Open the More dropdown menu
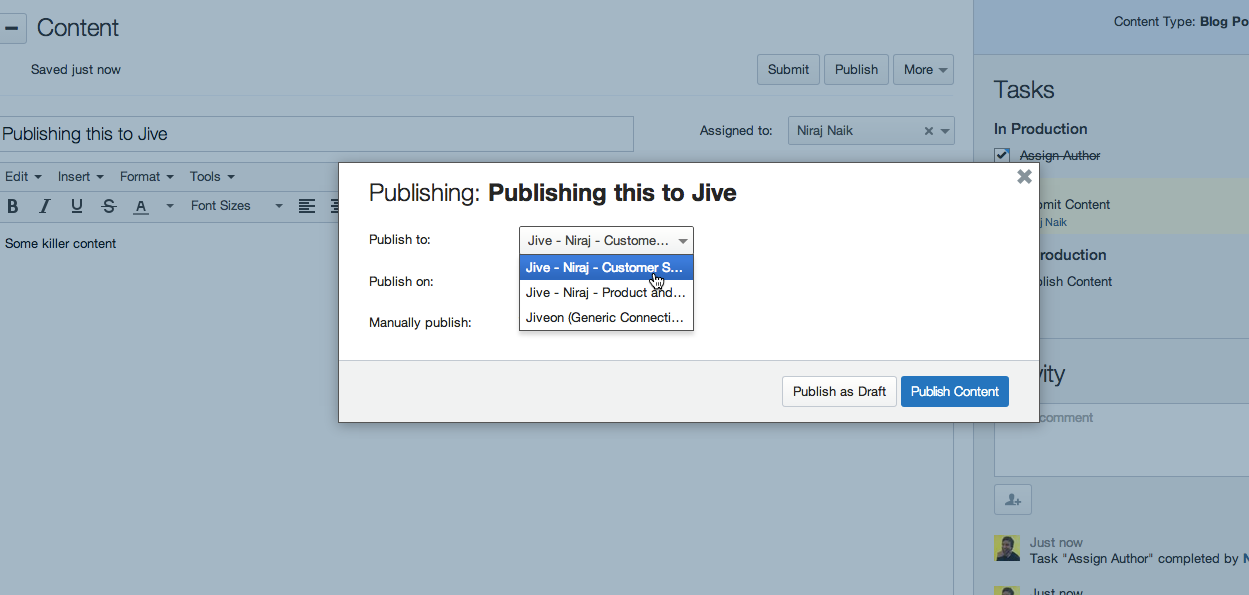1249x595 pixels. tap(923, 69)
